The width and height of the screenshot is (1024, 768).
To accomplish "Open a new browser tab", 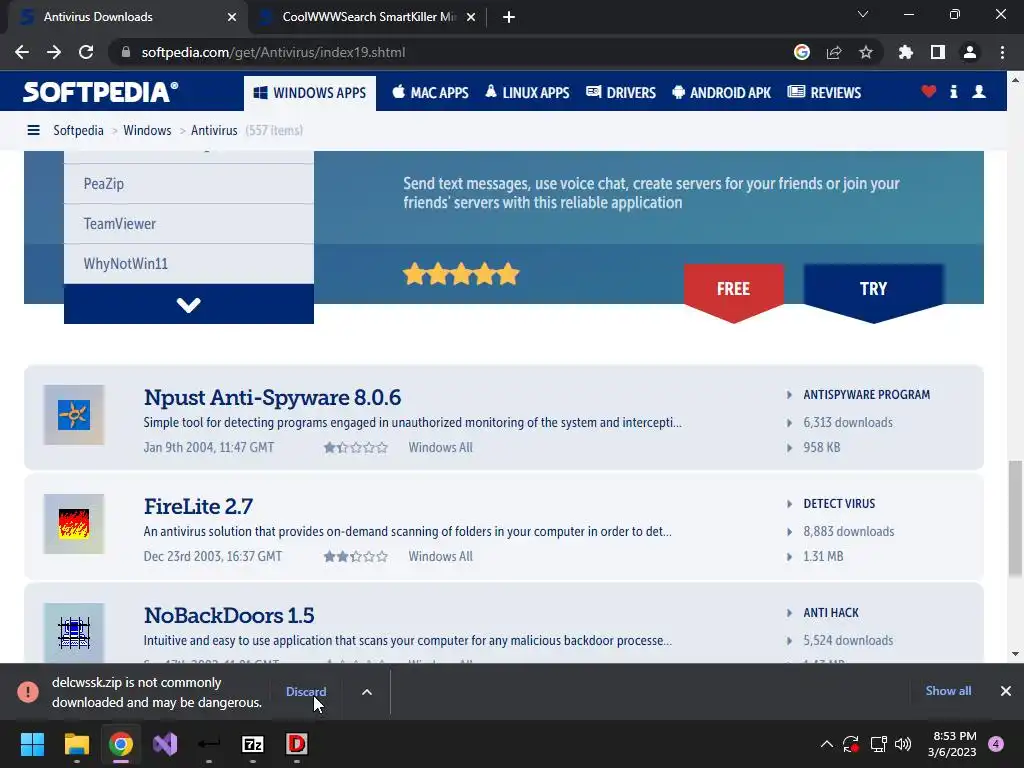I will (509, 17).
